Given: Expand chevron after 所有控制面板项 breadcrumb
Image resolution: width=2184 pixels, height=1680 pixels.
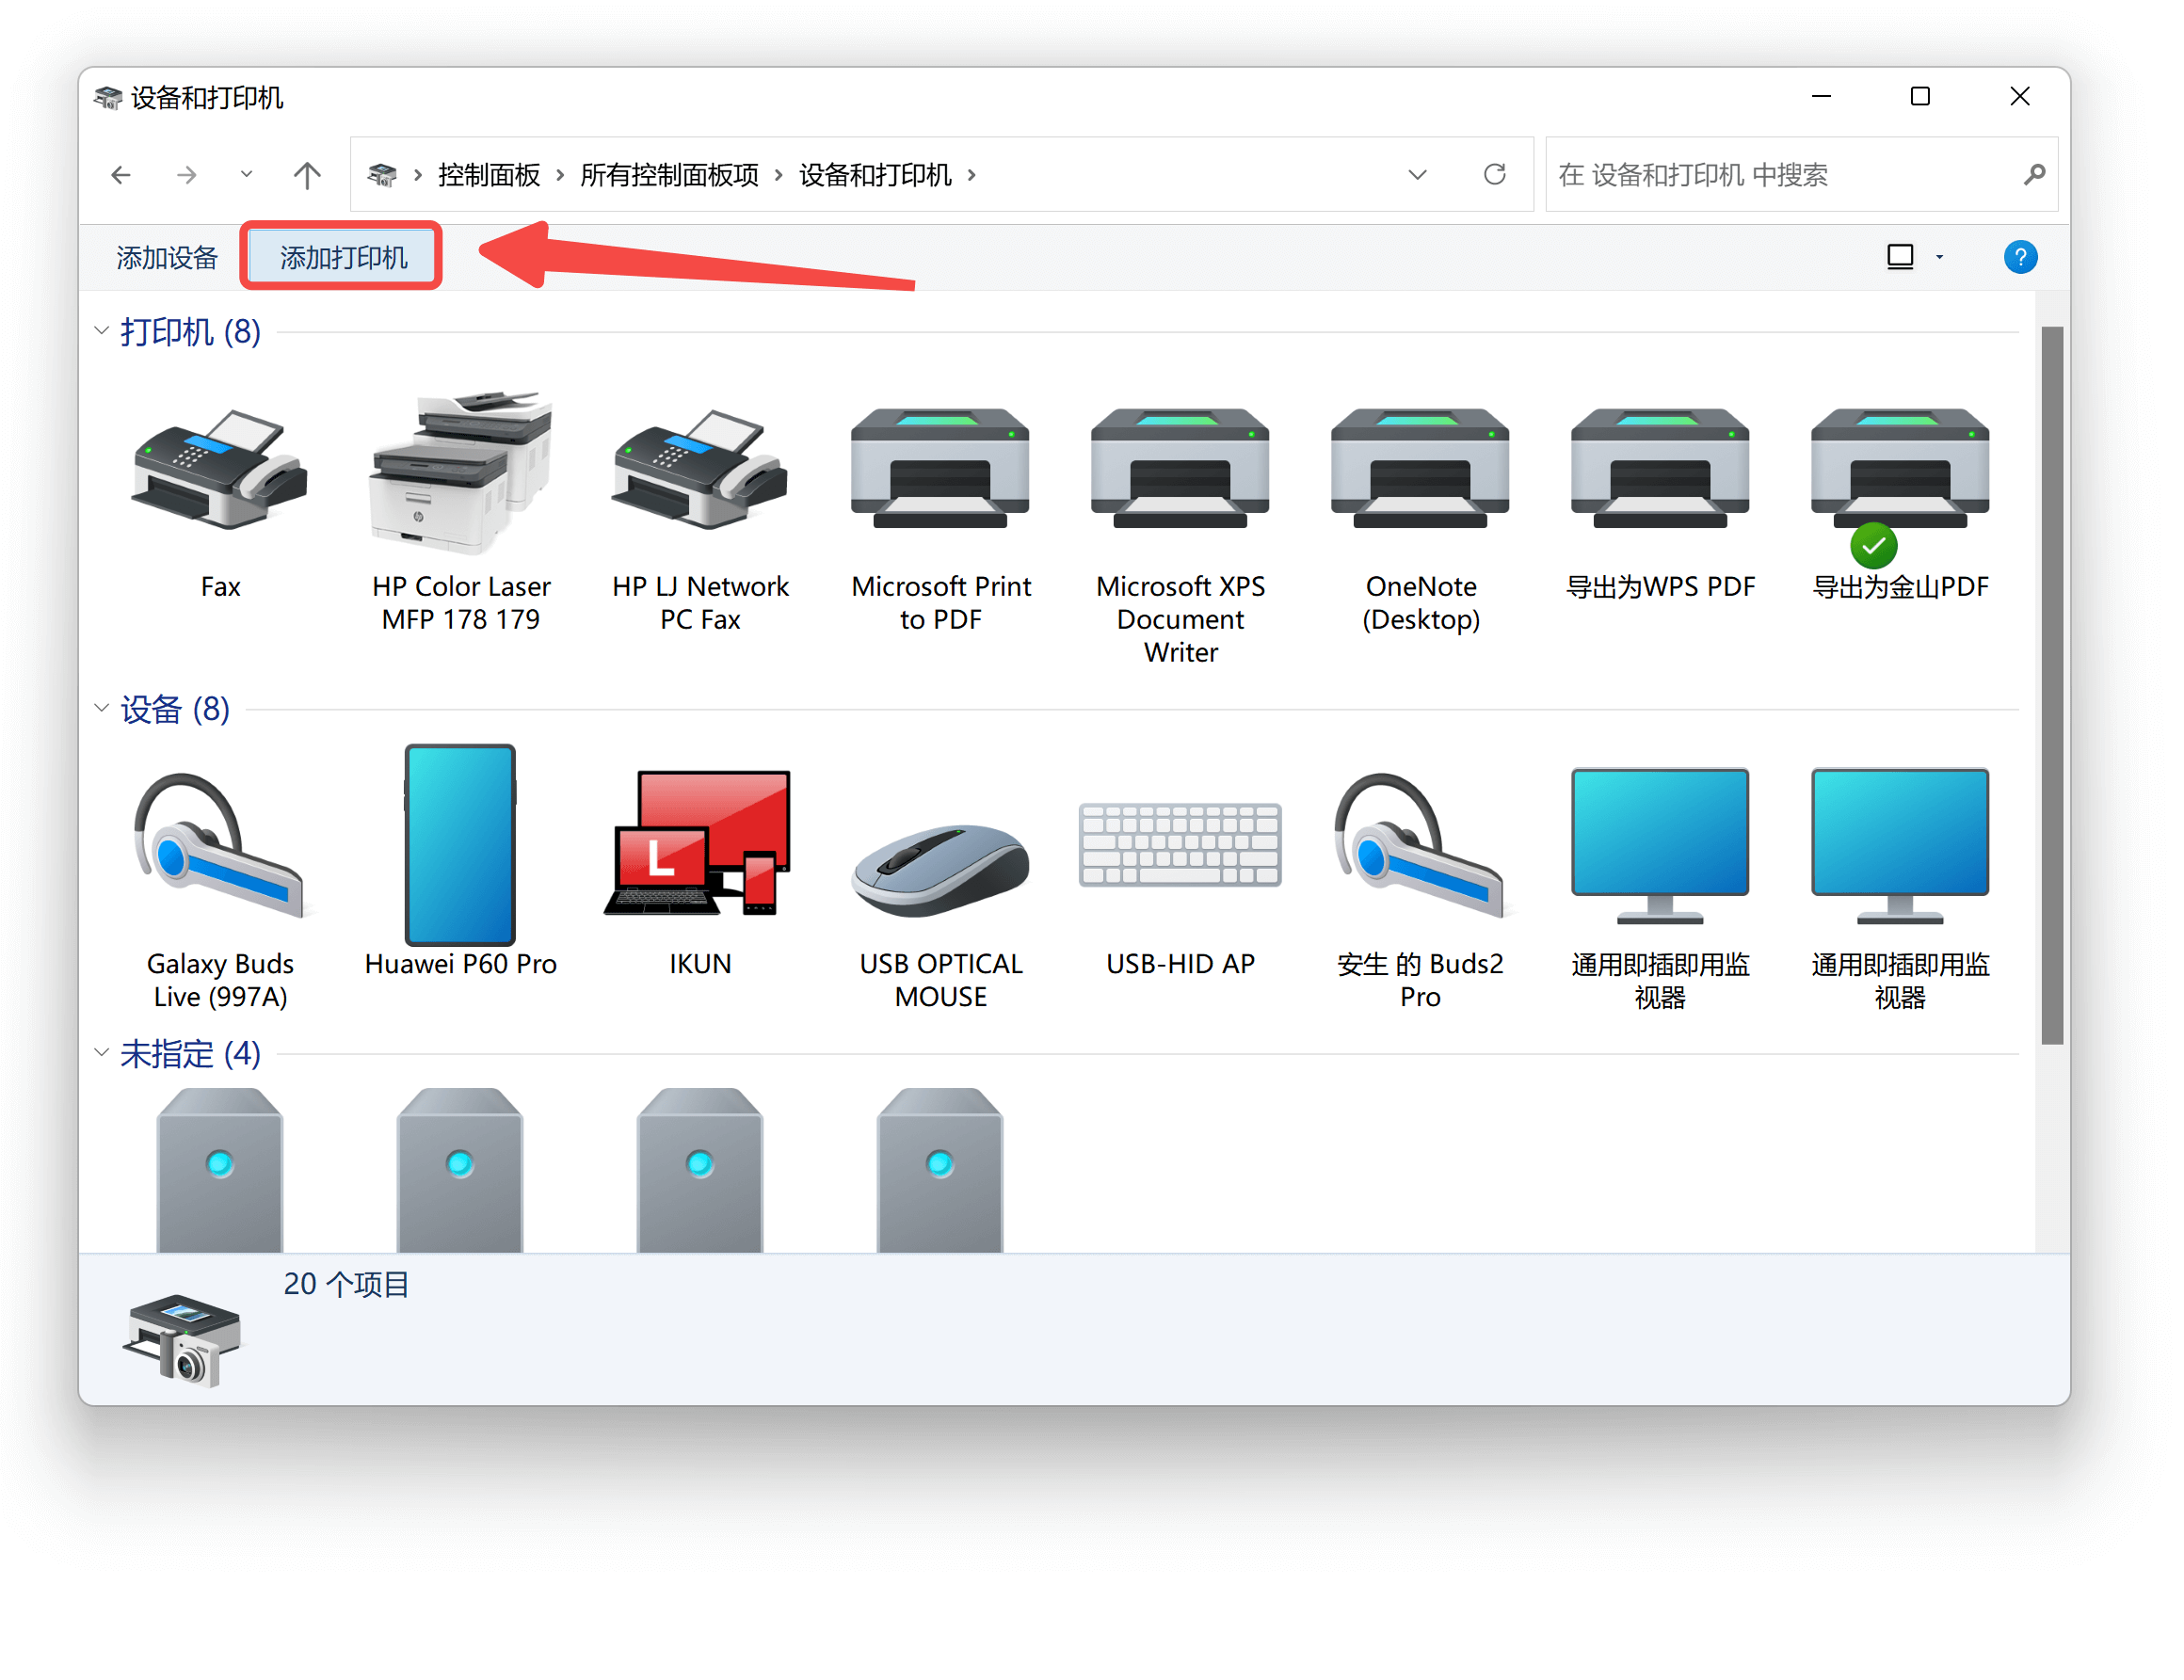Looking at the screenshot, I should point(778,175).
